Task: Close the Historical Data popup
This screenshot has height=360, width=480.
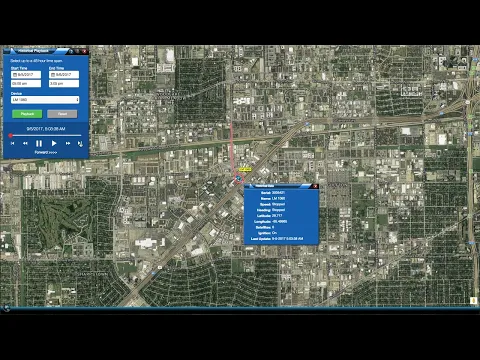Action: click(315, 186)
